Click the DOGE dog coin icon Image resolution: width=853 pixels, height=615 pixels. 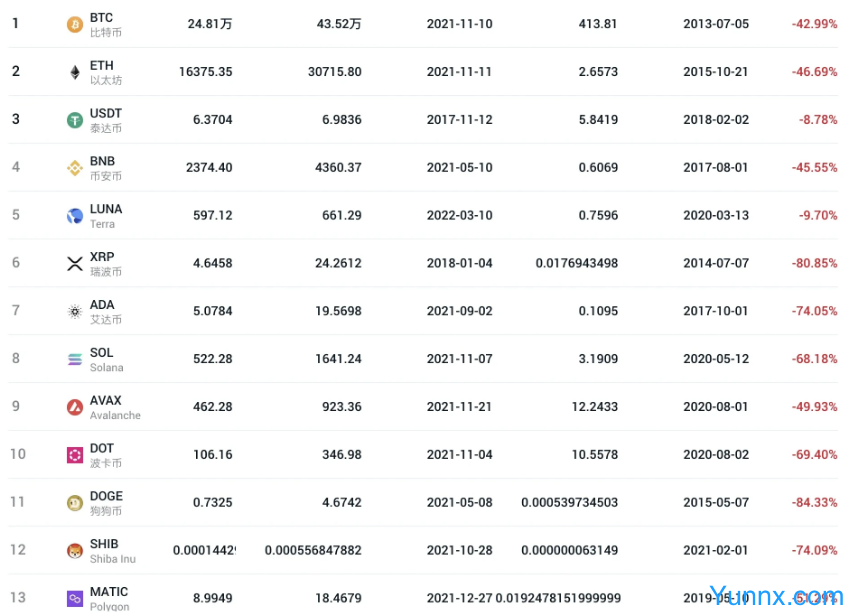pos(75,502)
